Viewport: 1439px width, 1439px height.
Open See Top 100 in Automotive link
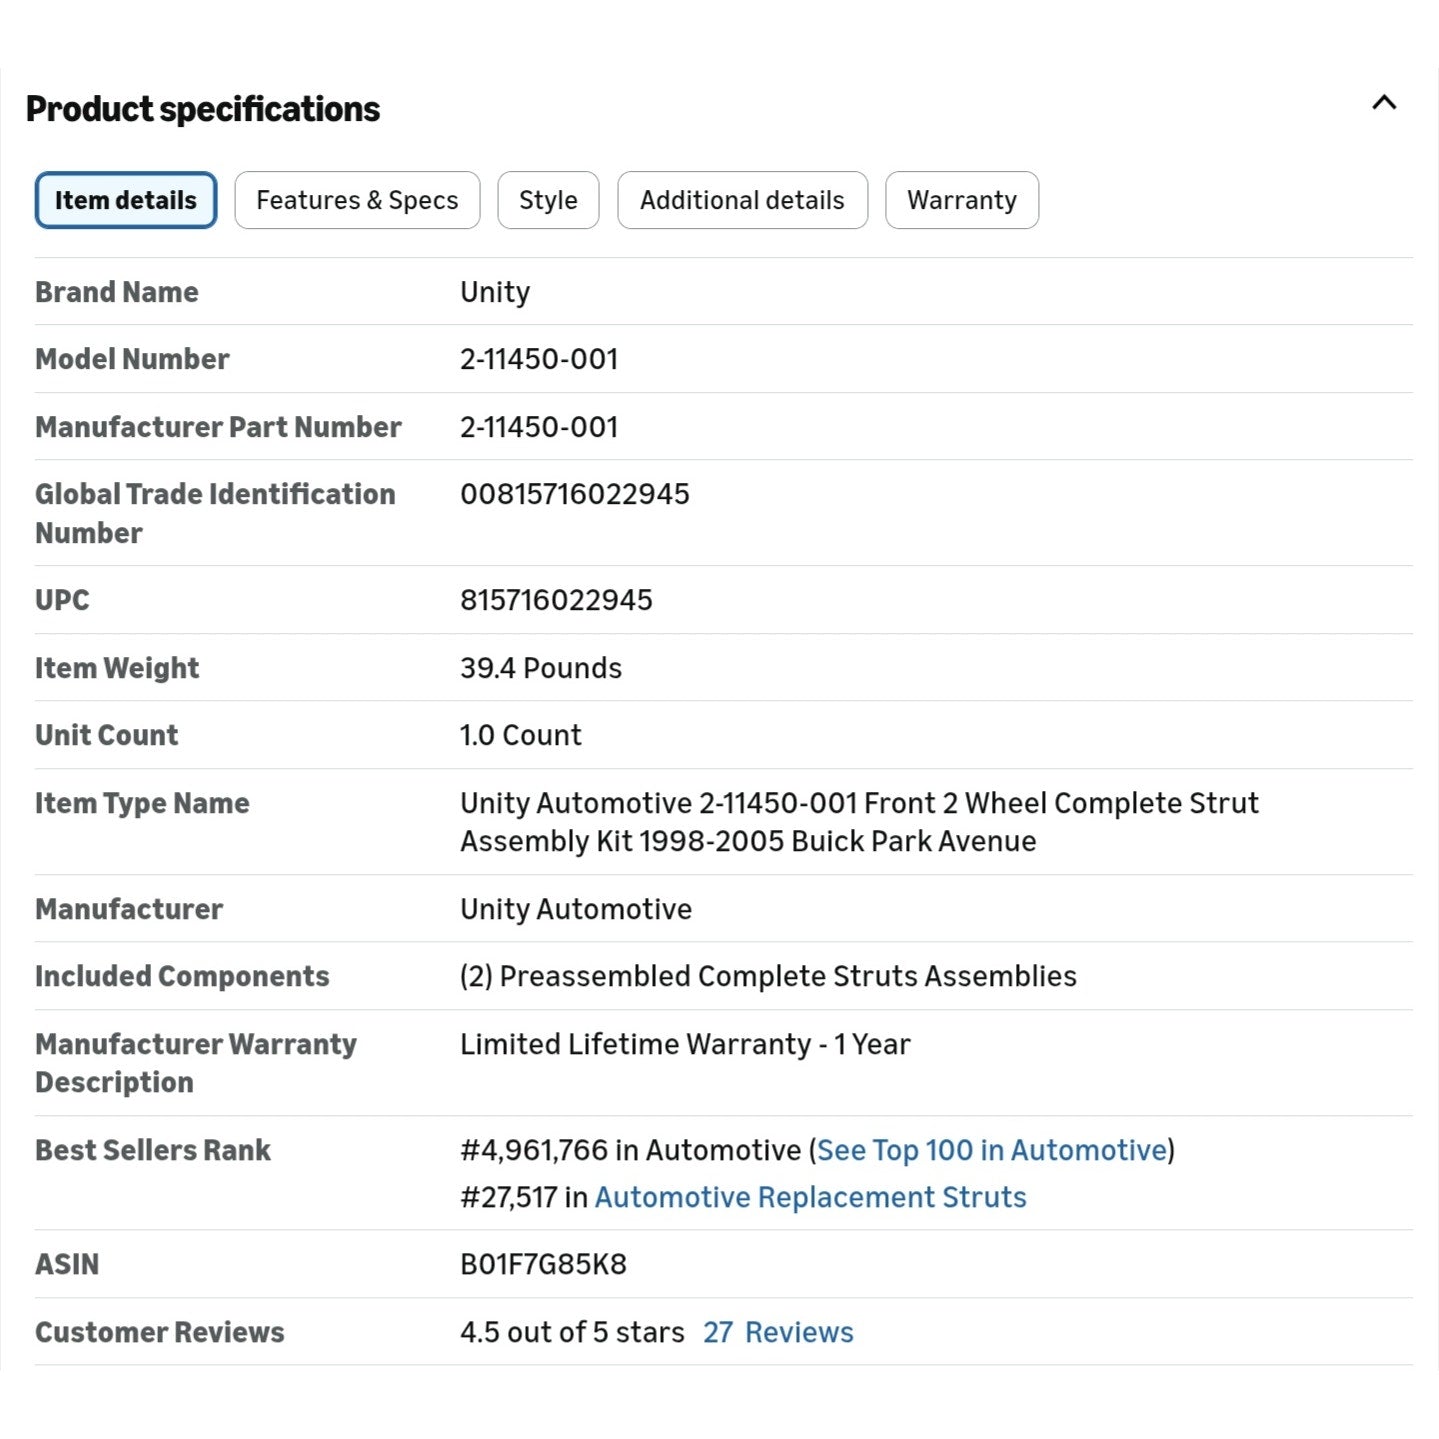[x=992, y=1150]
